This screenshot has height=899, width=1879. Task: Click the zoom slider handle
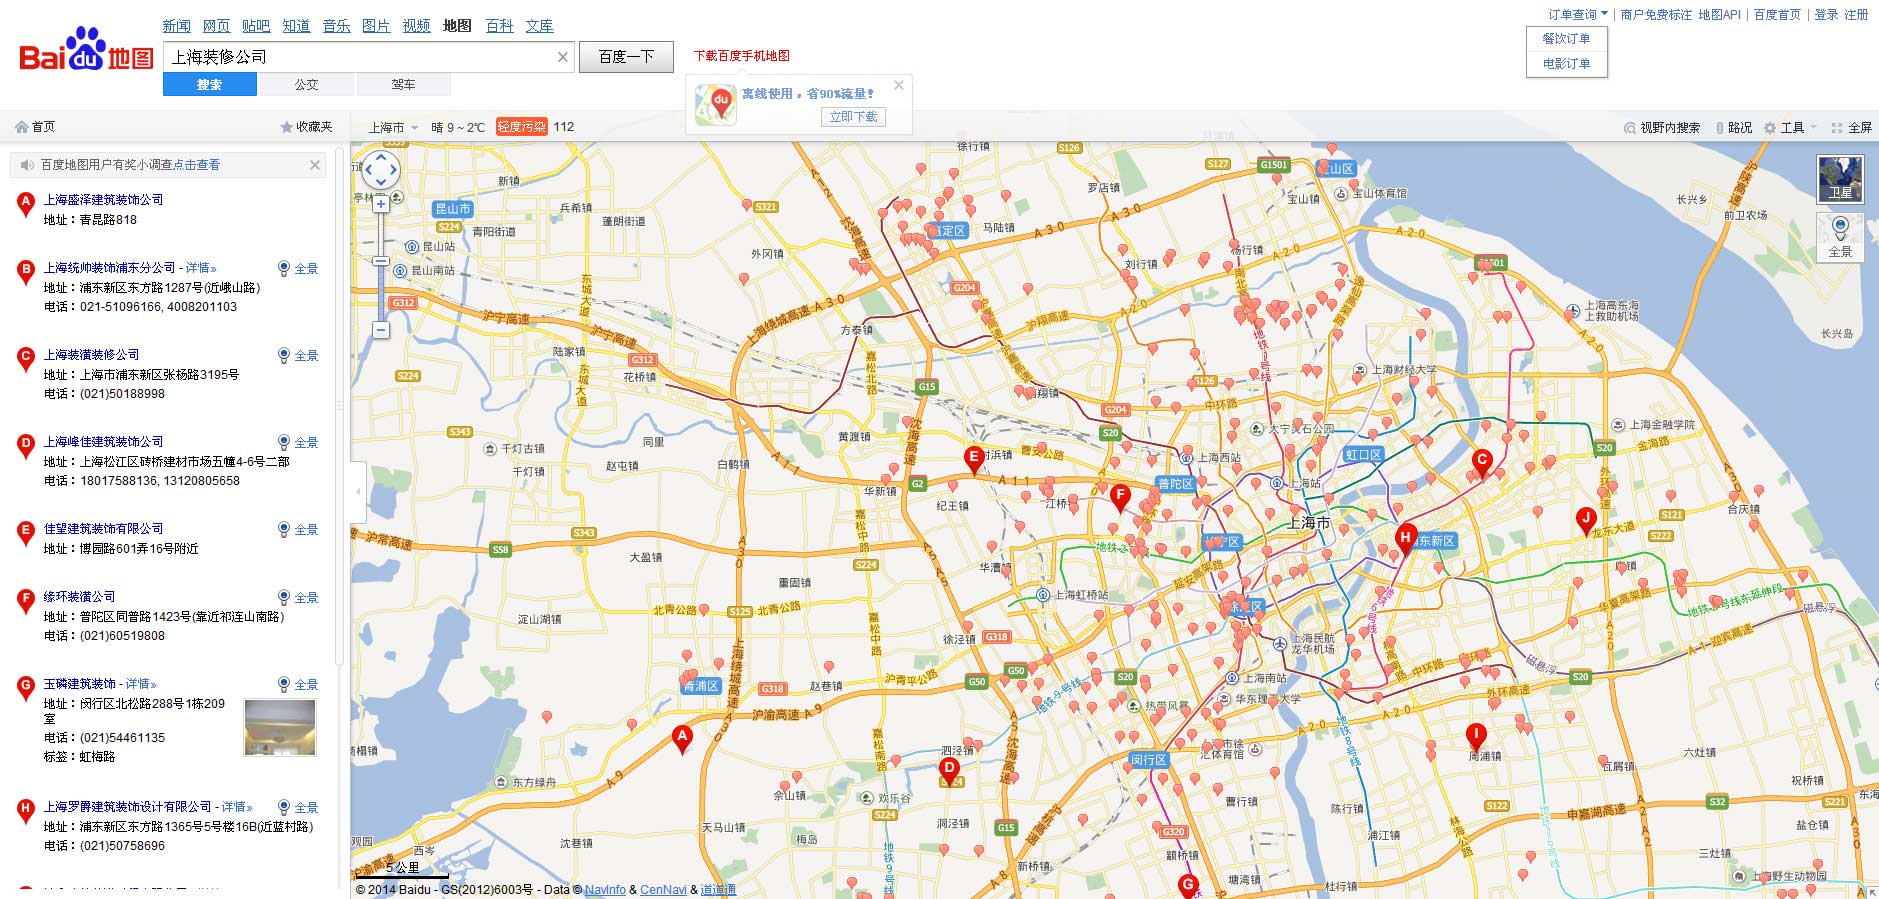click(381, 261)
